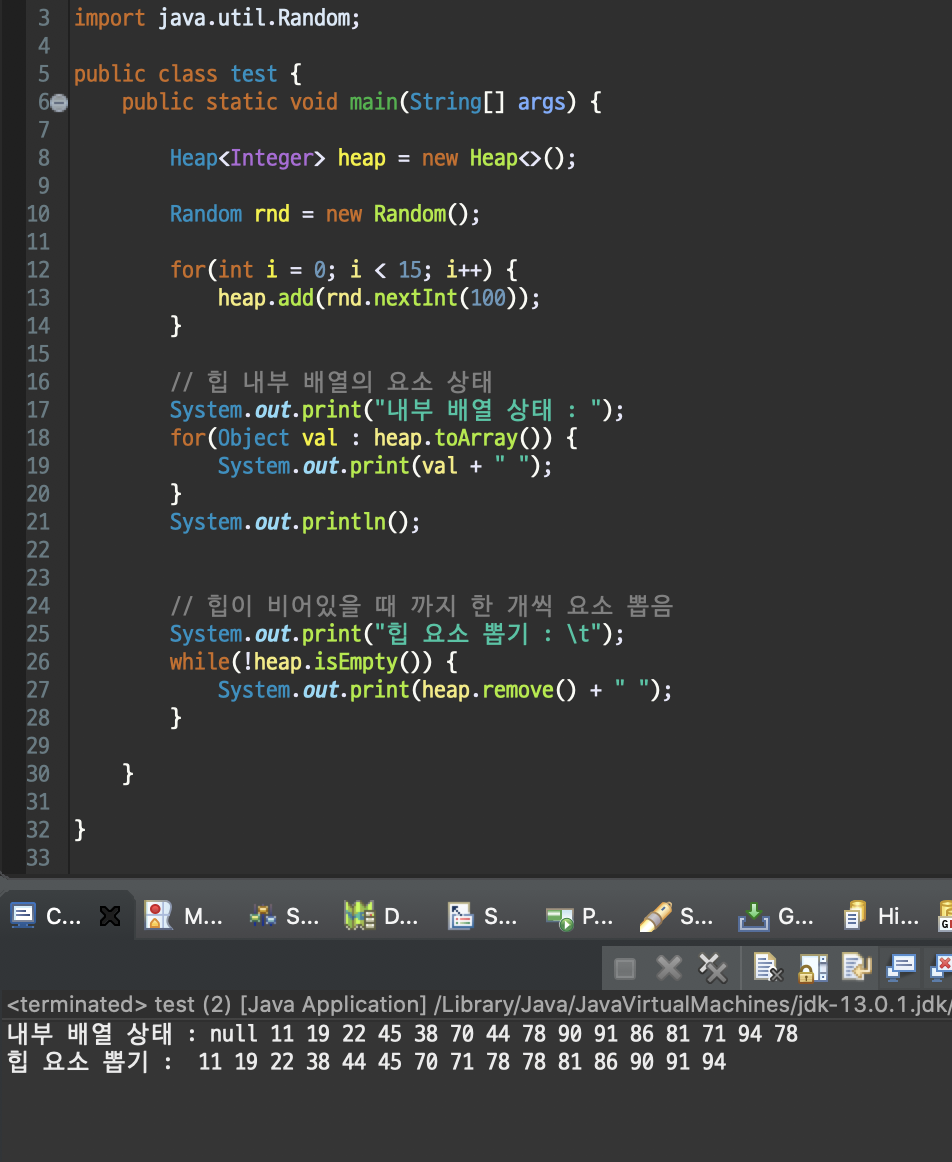Click 'String' parameter type on line 6
Screen dimensions: 952x1162
click(445, 102)
